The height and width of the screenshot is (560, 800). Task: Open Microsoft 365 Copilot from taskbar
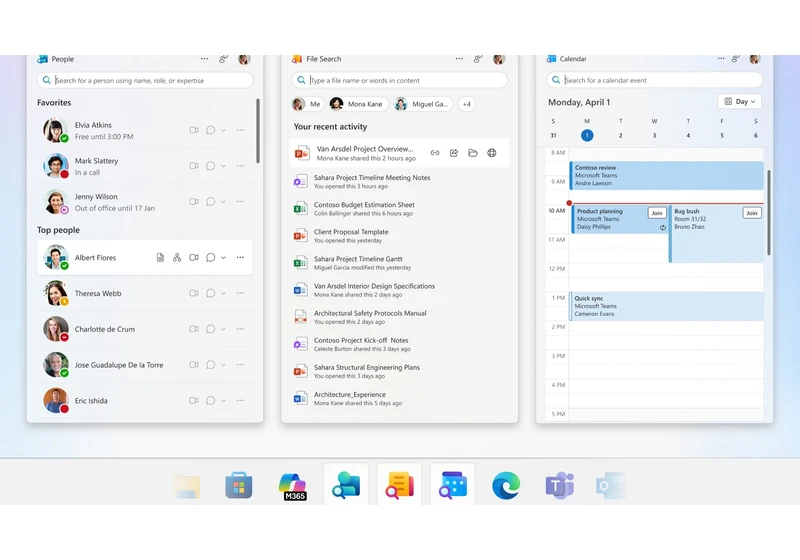tap(293, 486)
